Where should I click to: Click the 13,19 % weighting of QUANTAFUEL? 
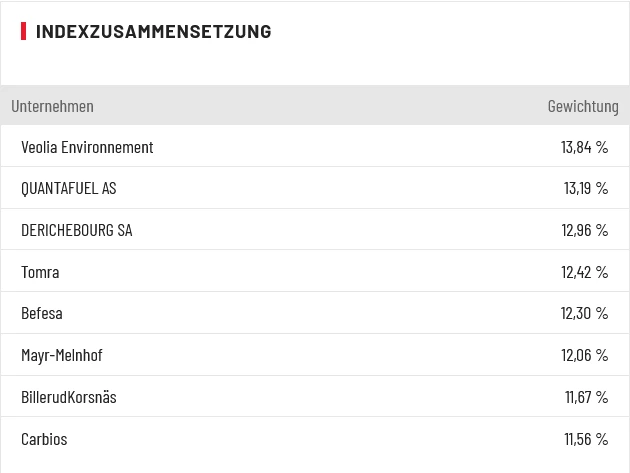[585, 188]
